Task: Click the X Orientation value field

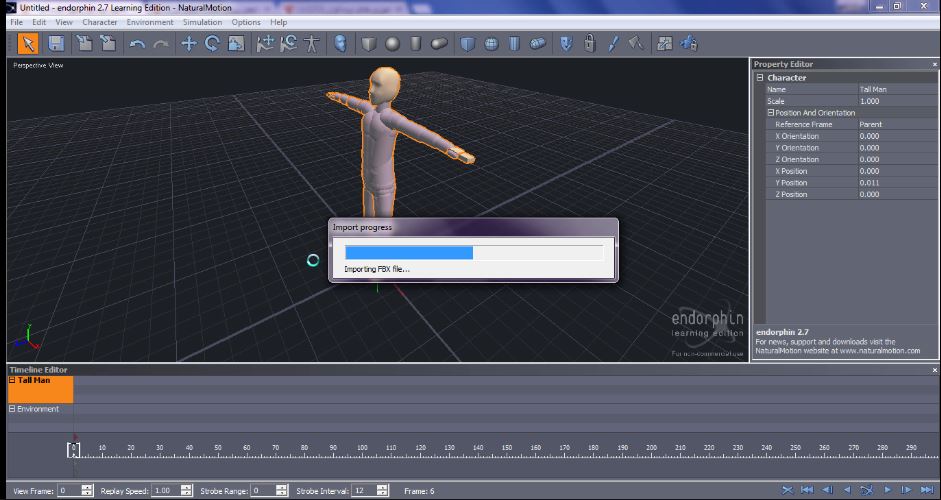Action: pos(896,136)
